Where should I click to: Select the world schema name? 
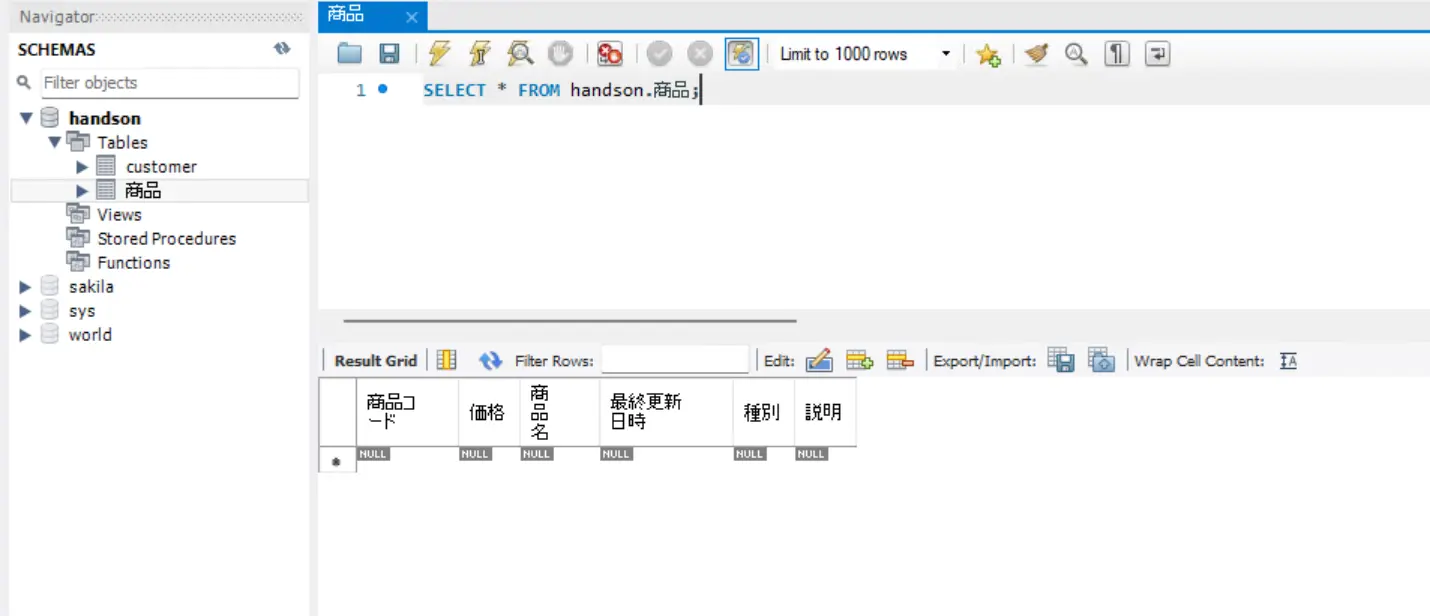tap(90, 335)
